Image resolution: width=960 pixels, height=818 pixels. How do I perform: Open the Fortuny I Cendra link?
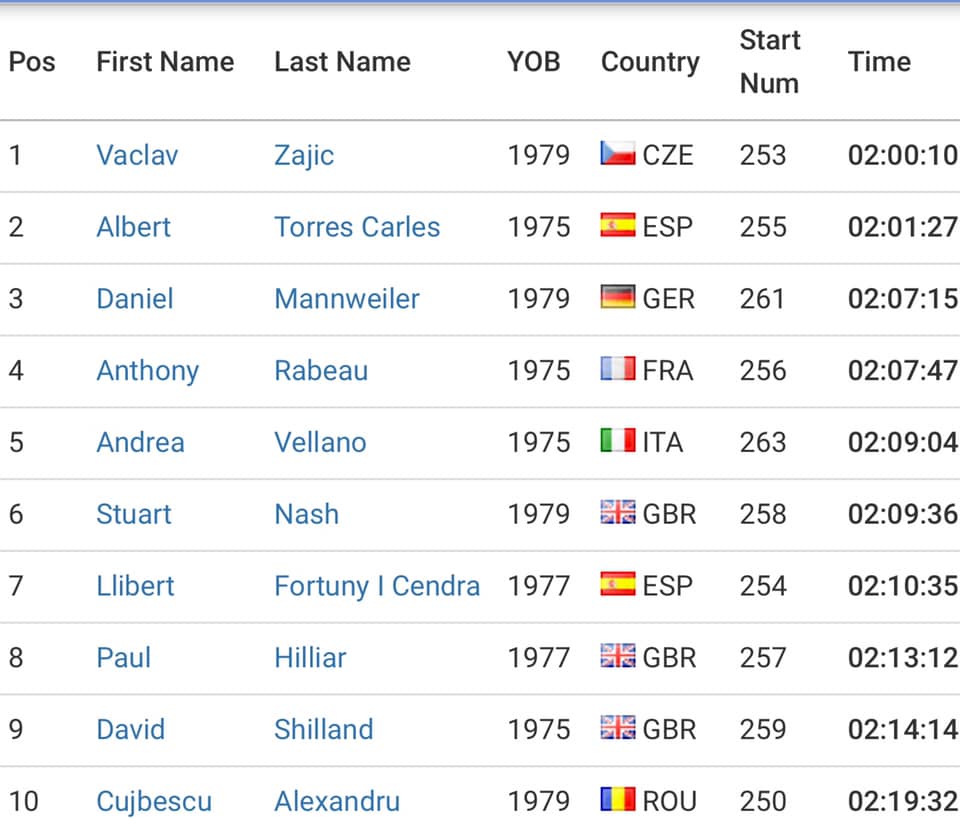pyautogui.click(x=377, y=586)
